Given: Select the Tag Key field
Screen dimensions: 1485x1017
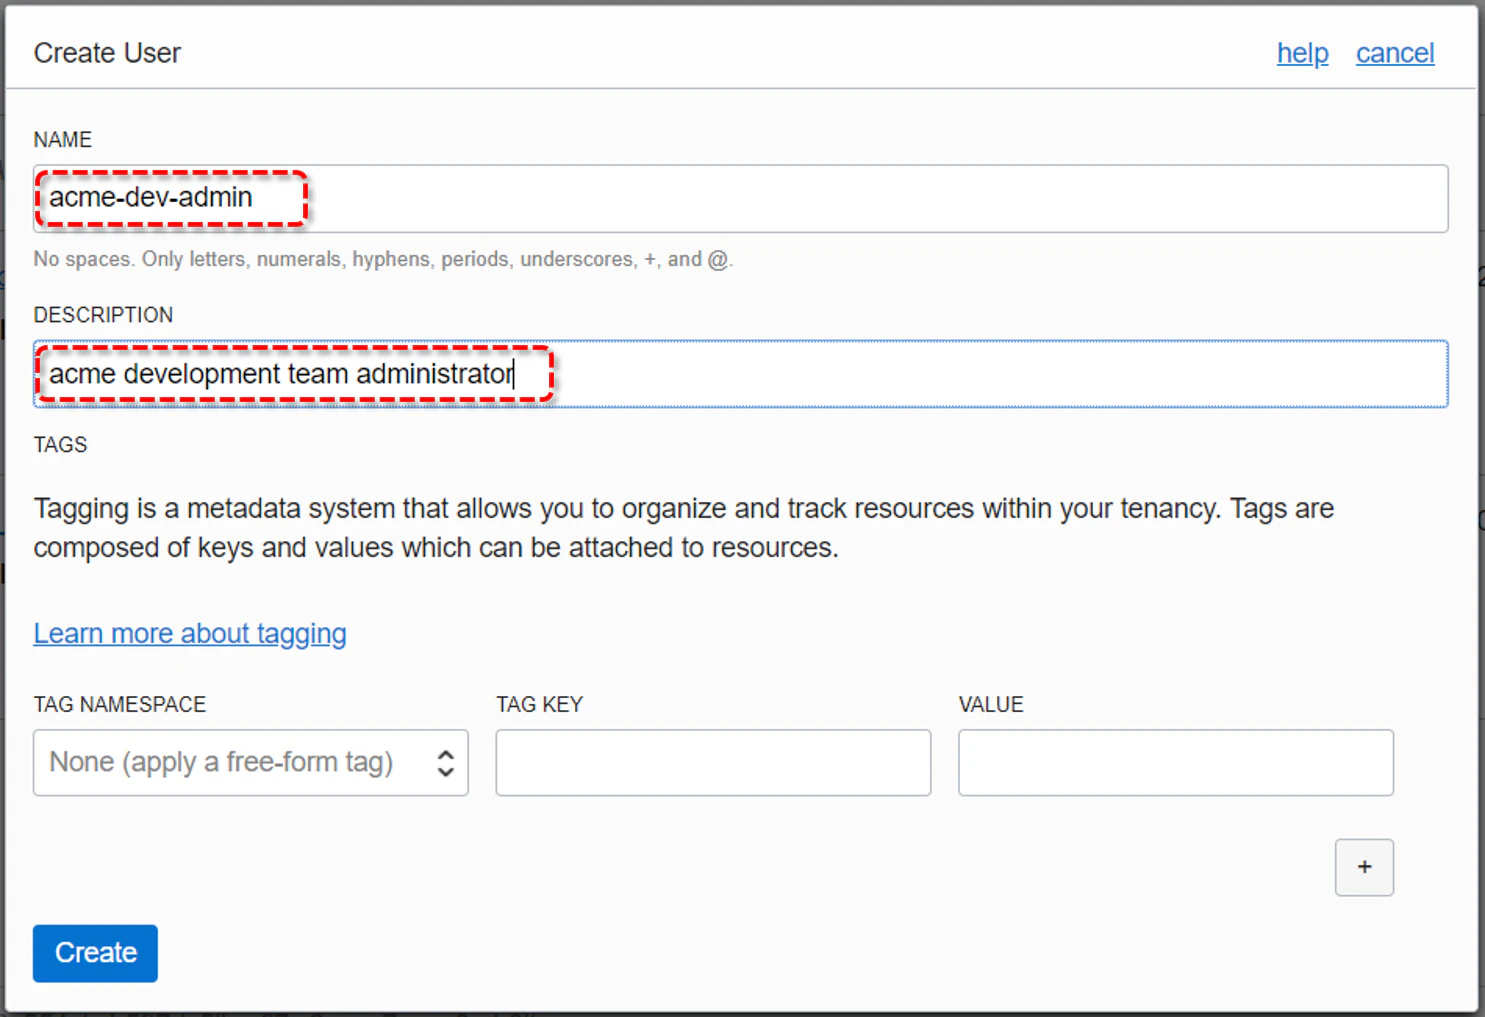Looking at the screenshot, I should [x=713, y=763].
